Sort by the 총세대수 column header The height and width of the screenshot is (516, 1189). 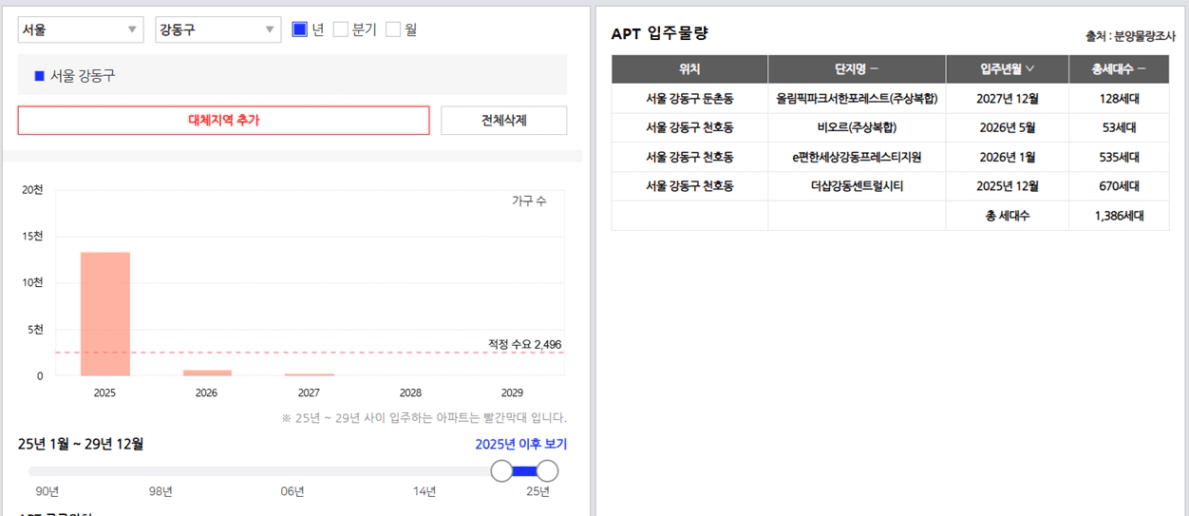click(1119, 69)
